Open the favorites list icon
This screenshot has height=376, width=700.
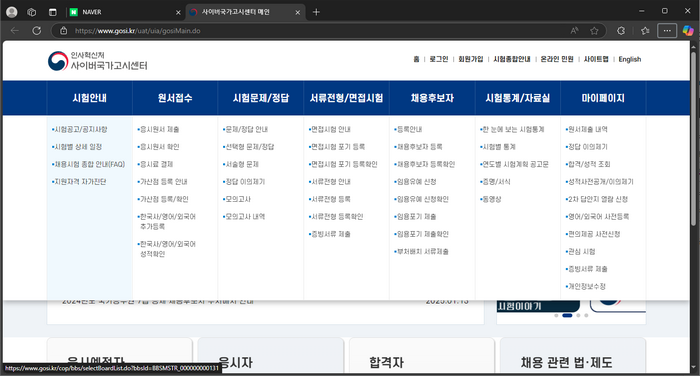(x=645, y=31)
